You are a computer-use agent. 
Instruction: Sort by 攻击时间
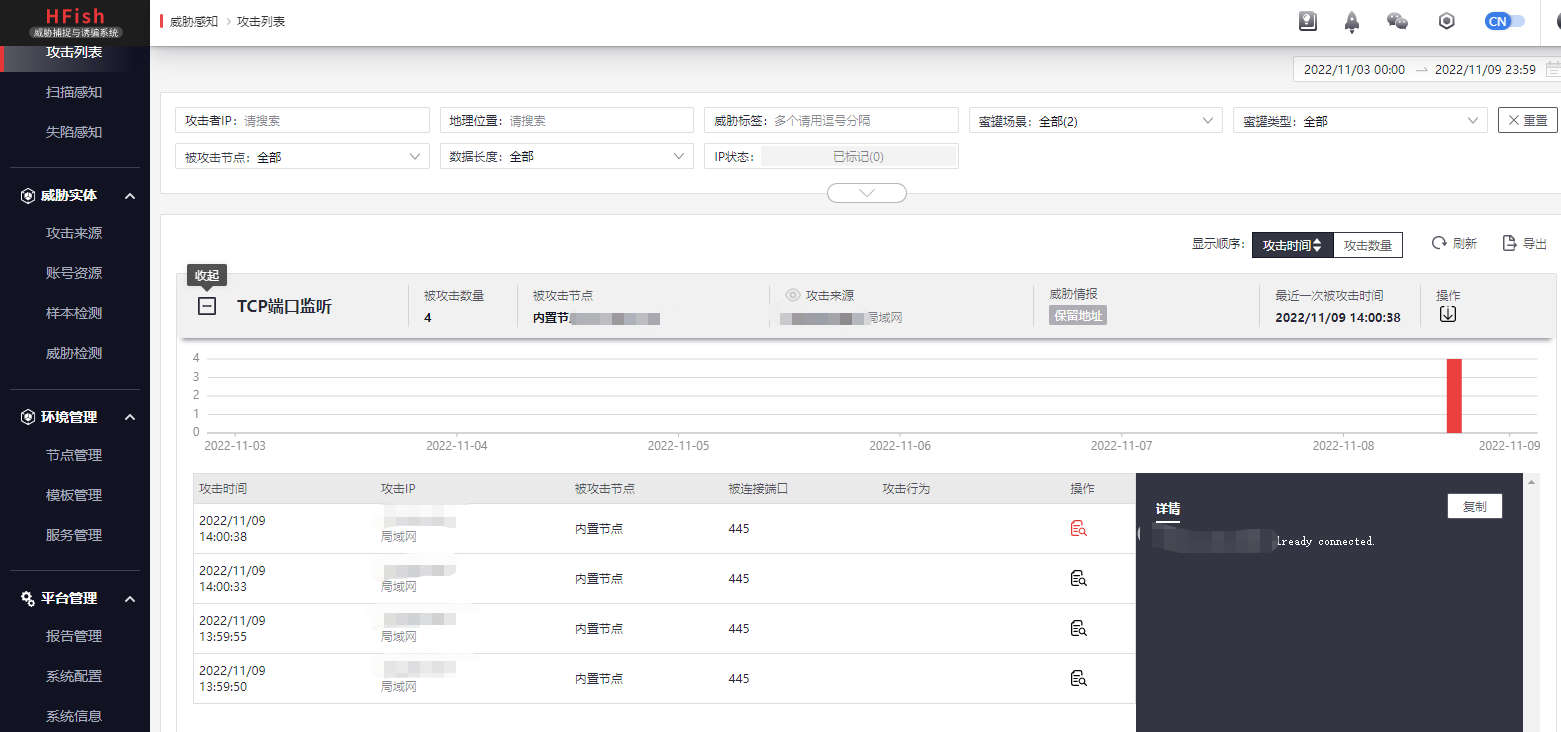click(1292, 245)
